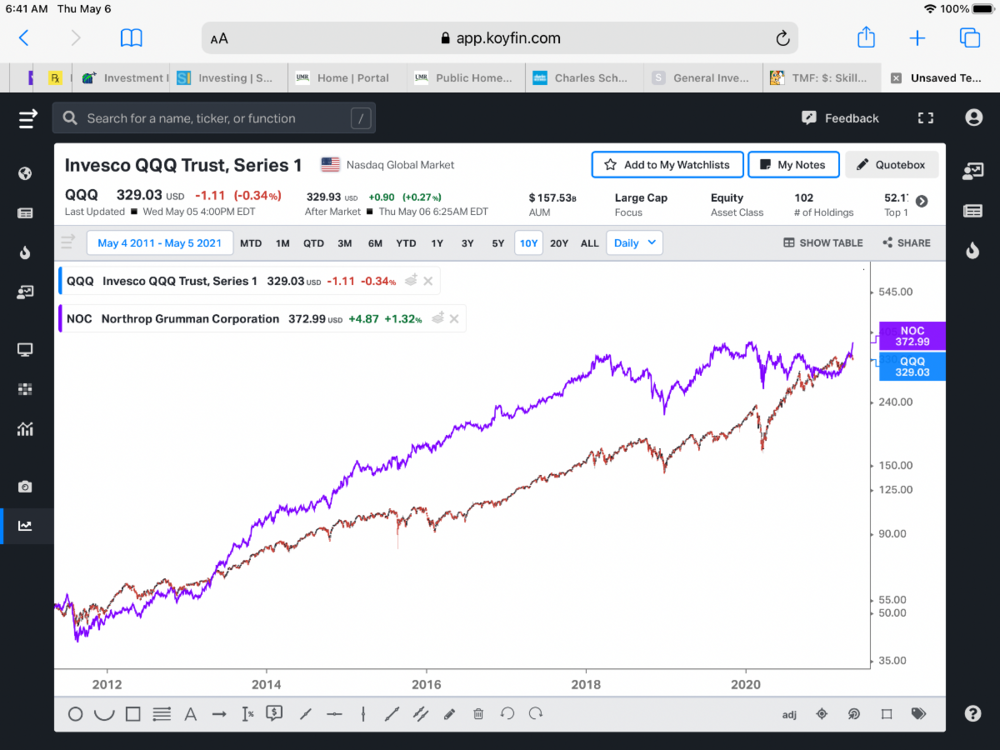Viewport: 1000px width, 750px height.
Task: Toggle the square frame icon in chart toolbar
Action: pos(886,714)
